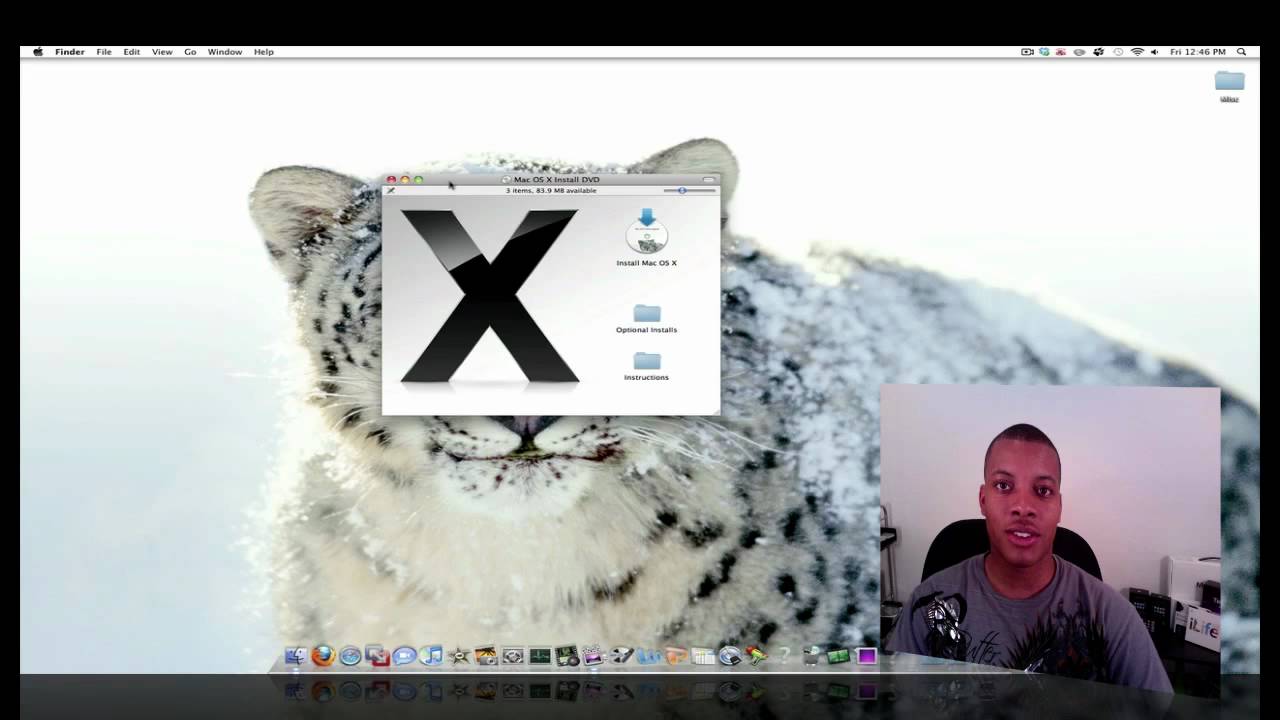
Task: Launch iPhoto from the Dock
Action: click(x=485, y=656)
